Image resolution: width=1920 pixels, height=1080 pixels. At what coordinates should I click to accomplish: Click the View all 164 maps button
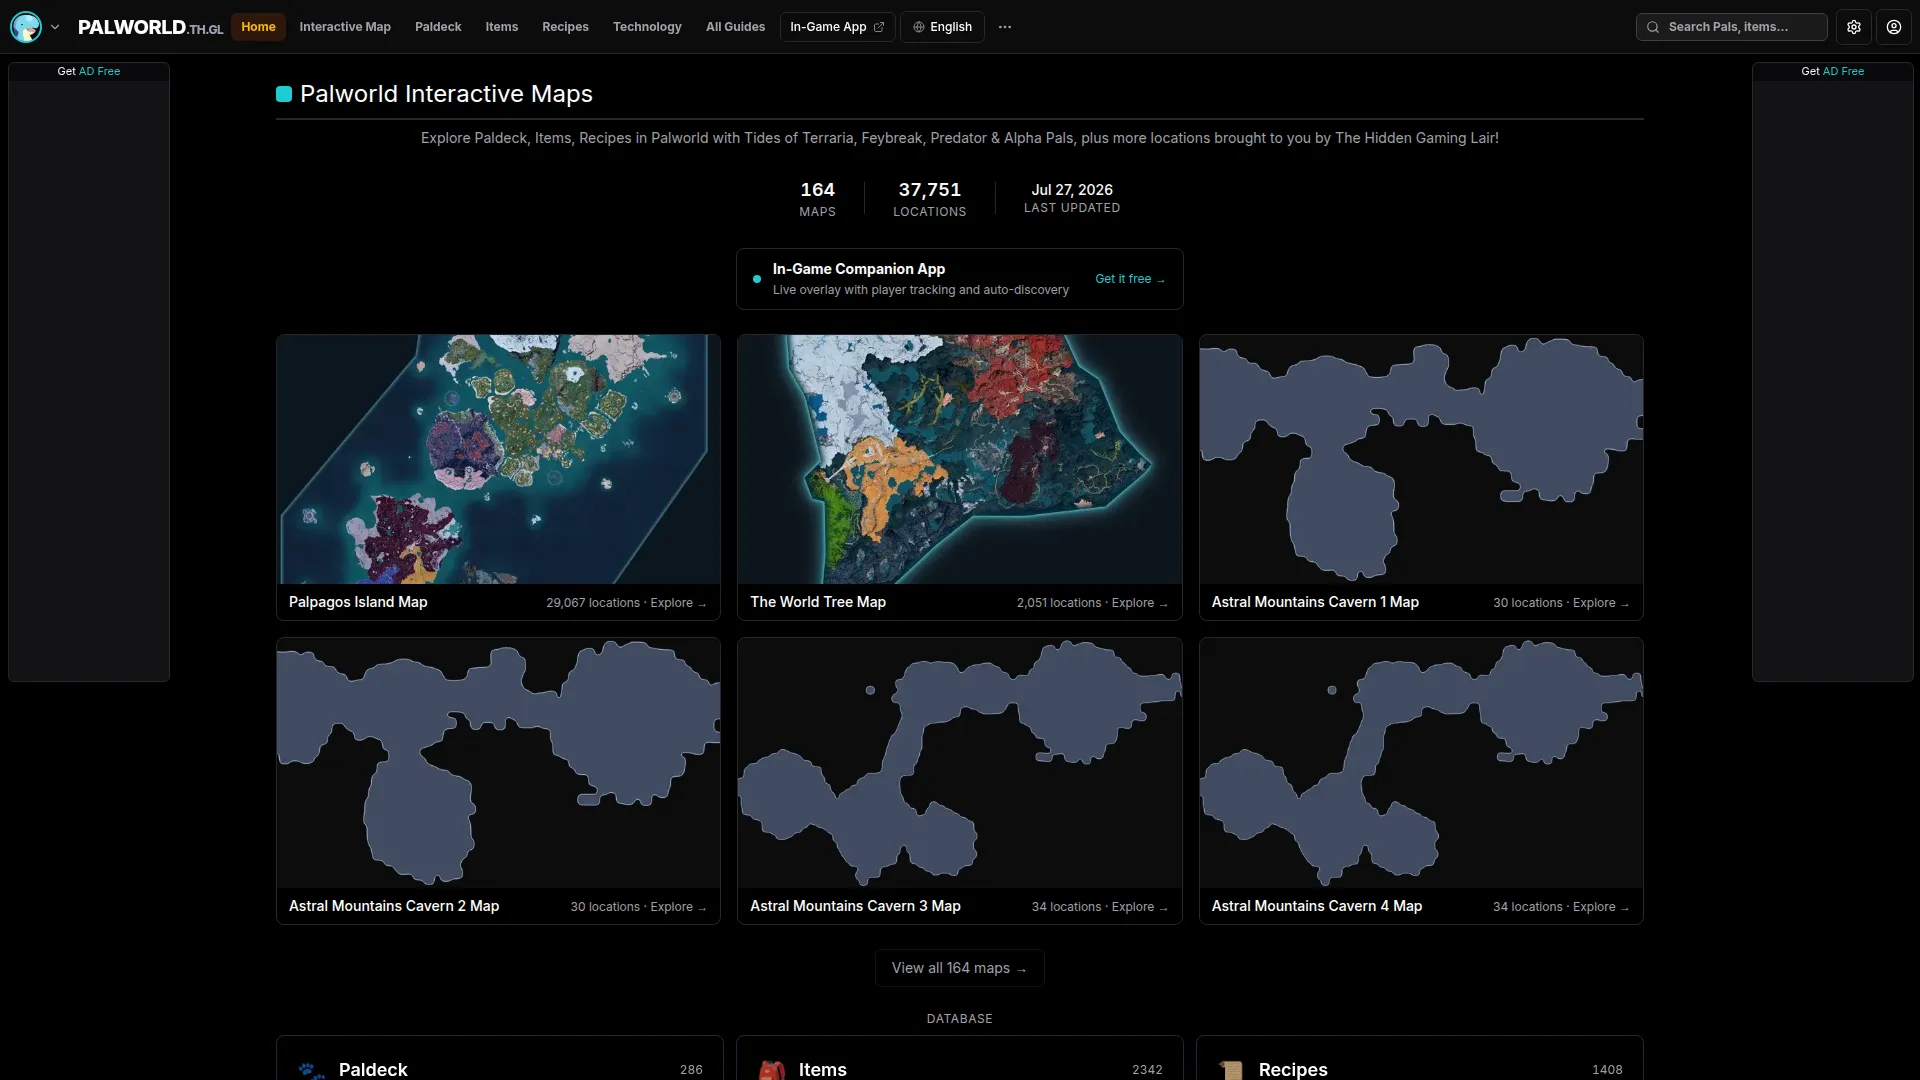(960, 968)
